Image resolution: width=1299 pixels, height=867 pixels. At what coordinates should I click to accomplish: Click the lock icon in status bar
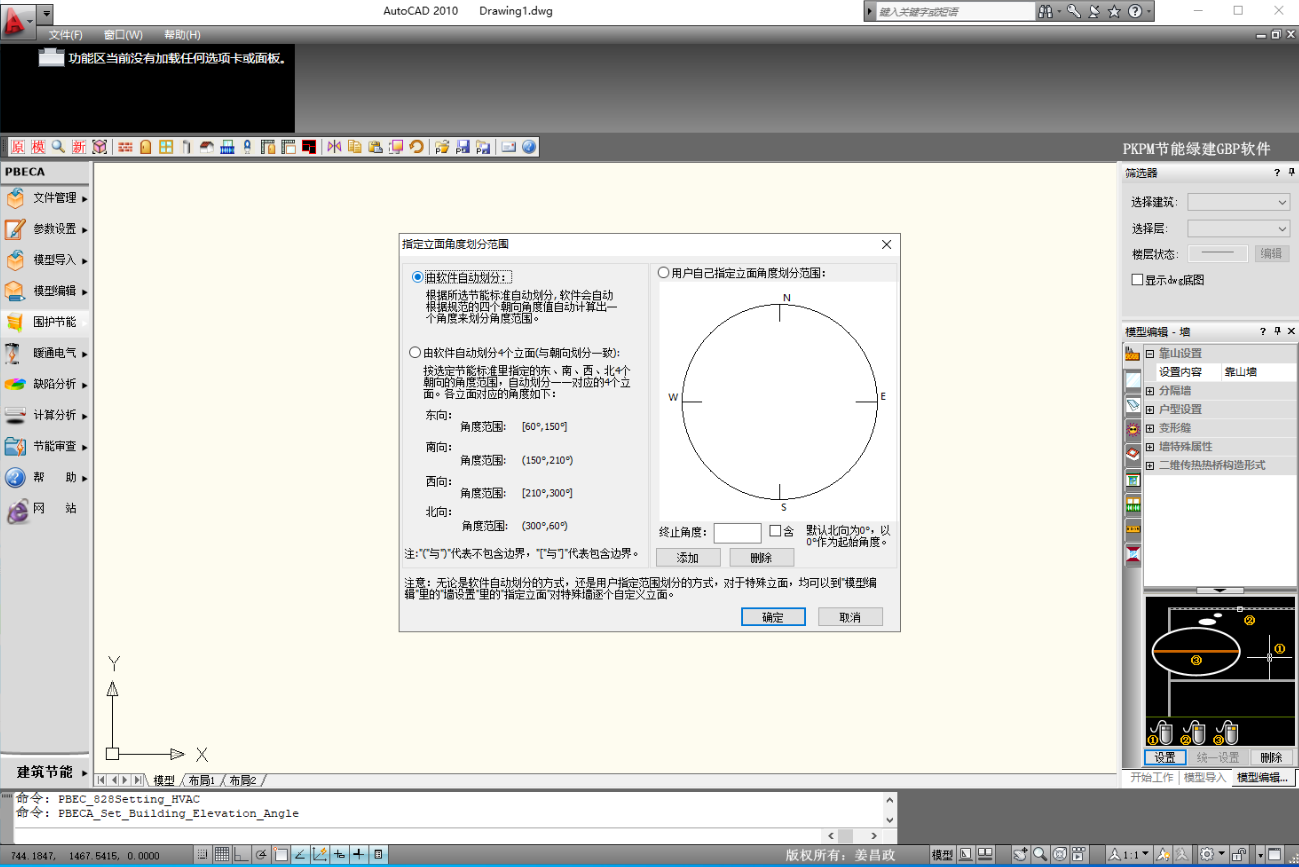tap(1238, 854)
